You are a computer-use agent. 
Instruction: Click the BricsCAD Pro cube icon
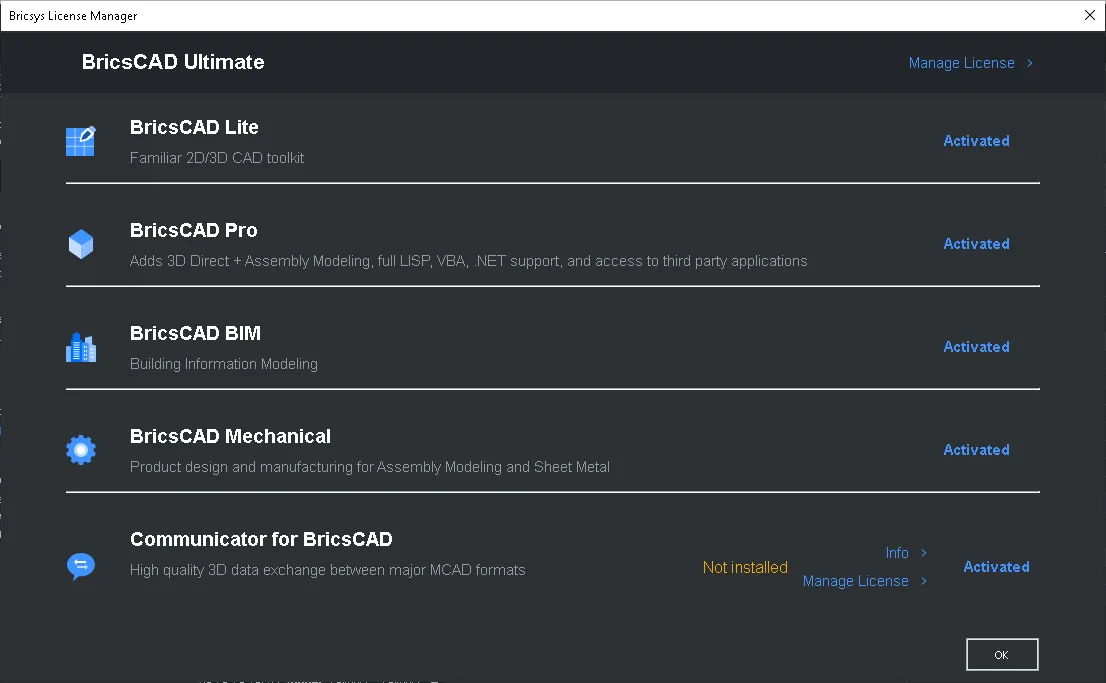pos(80,244)
